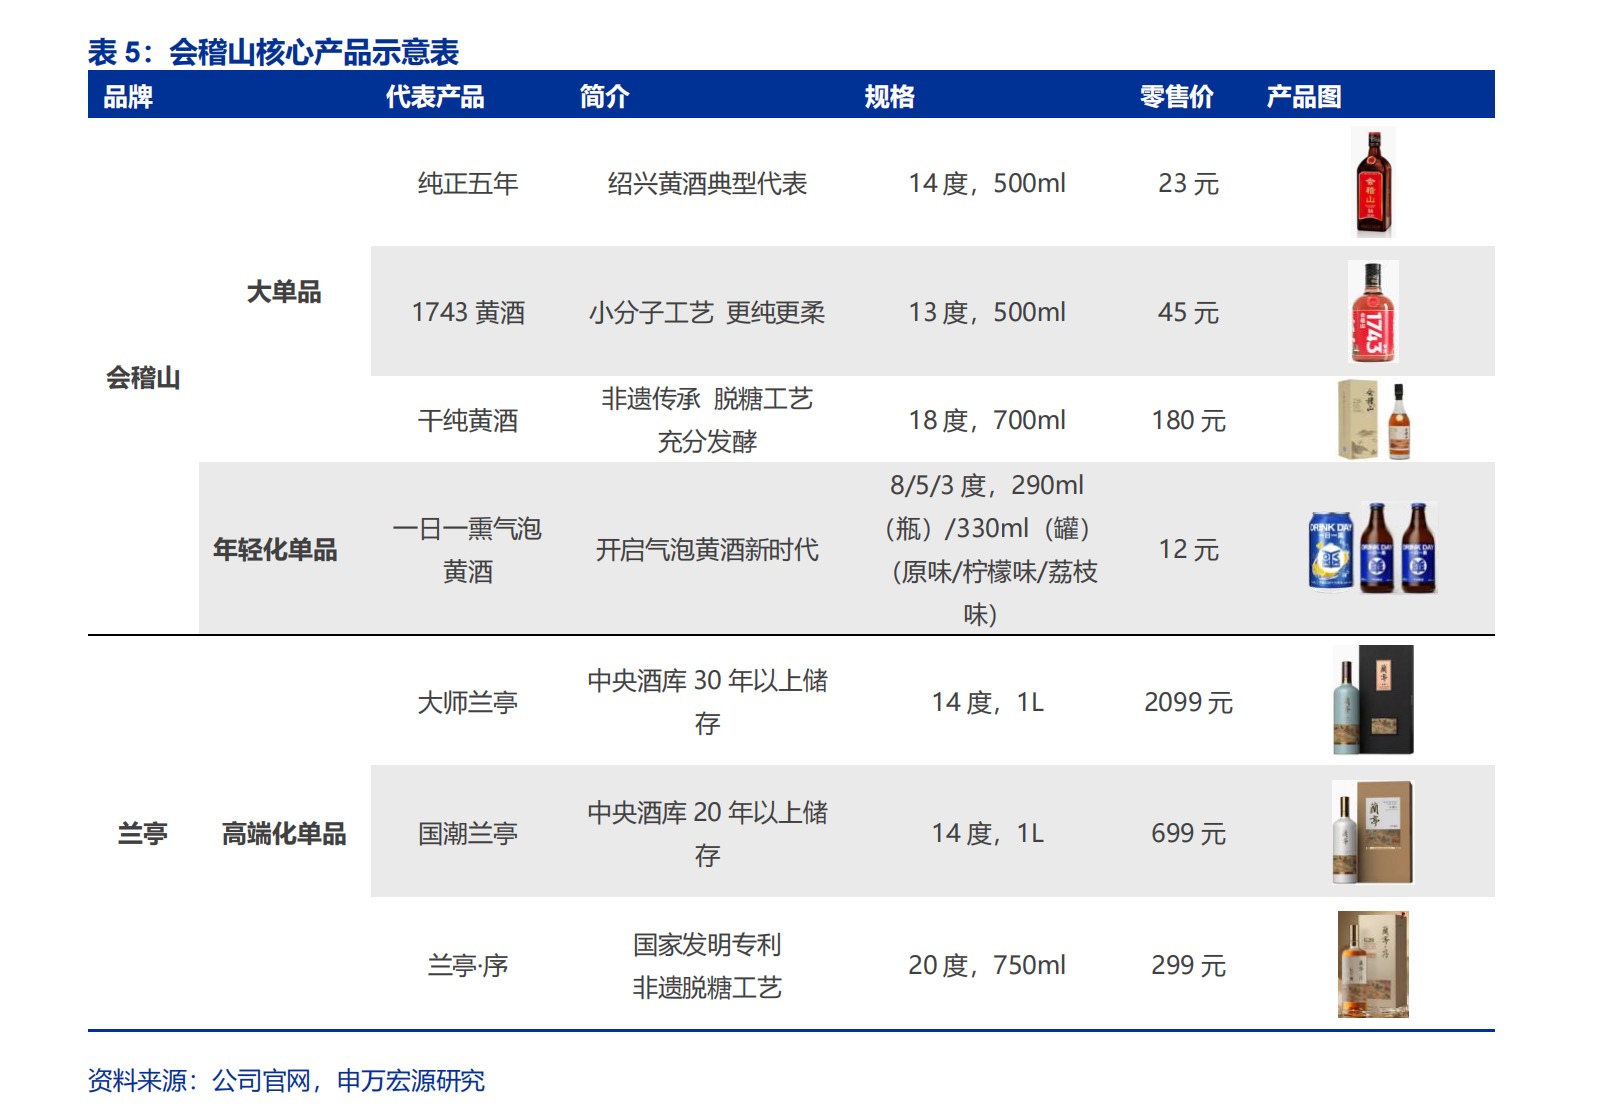Image resolution: width=1606 pixels, height=1114 pixels.
Task: Click the 产品图 column header
Action: click(x=1304, y=96)
